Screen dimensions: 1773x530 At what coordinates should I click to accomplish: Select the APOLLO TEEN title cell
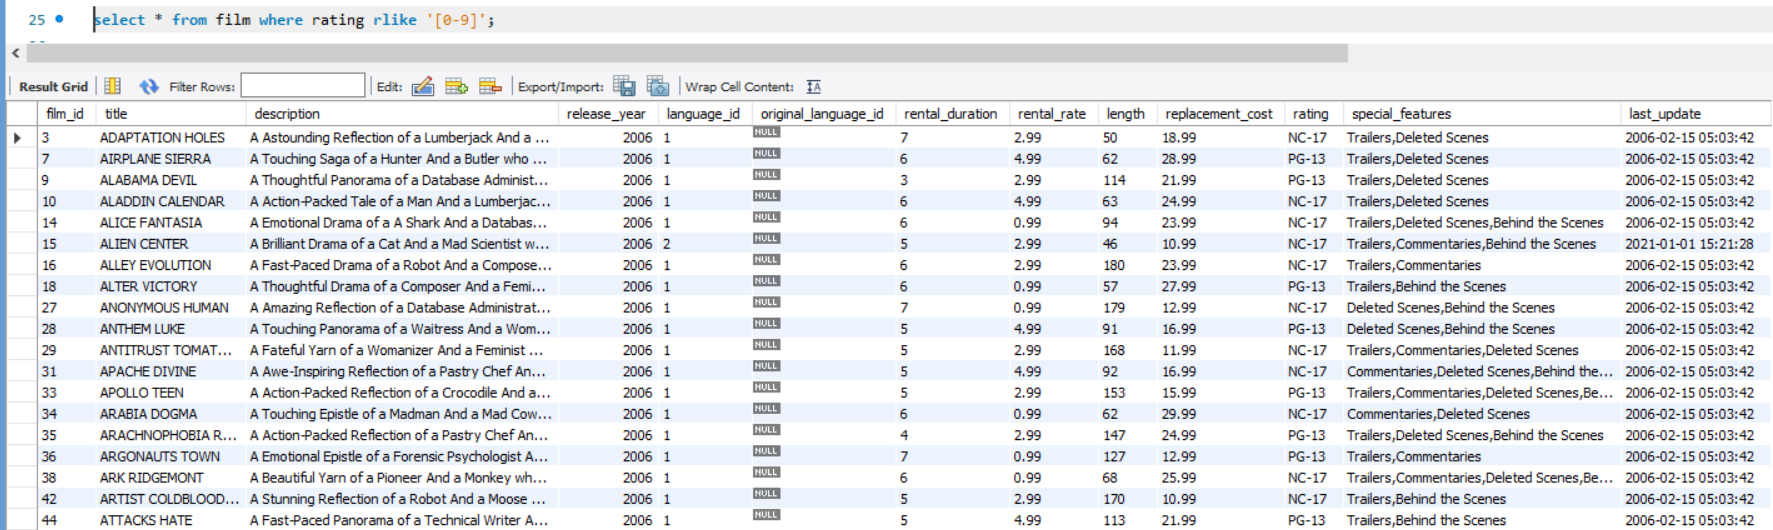tap(171, 393)
